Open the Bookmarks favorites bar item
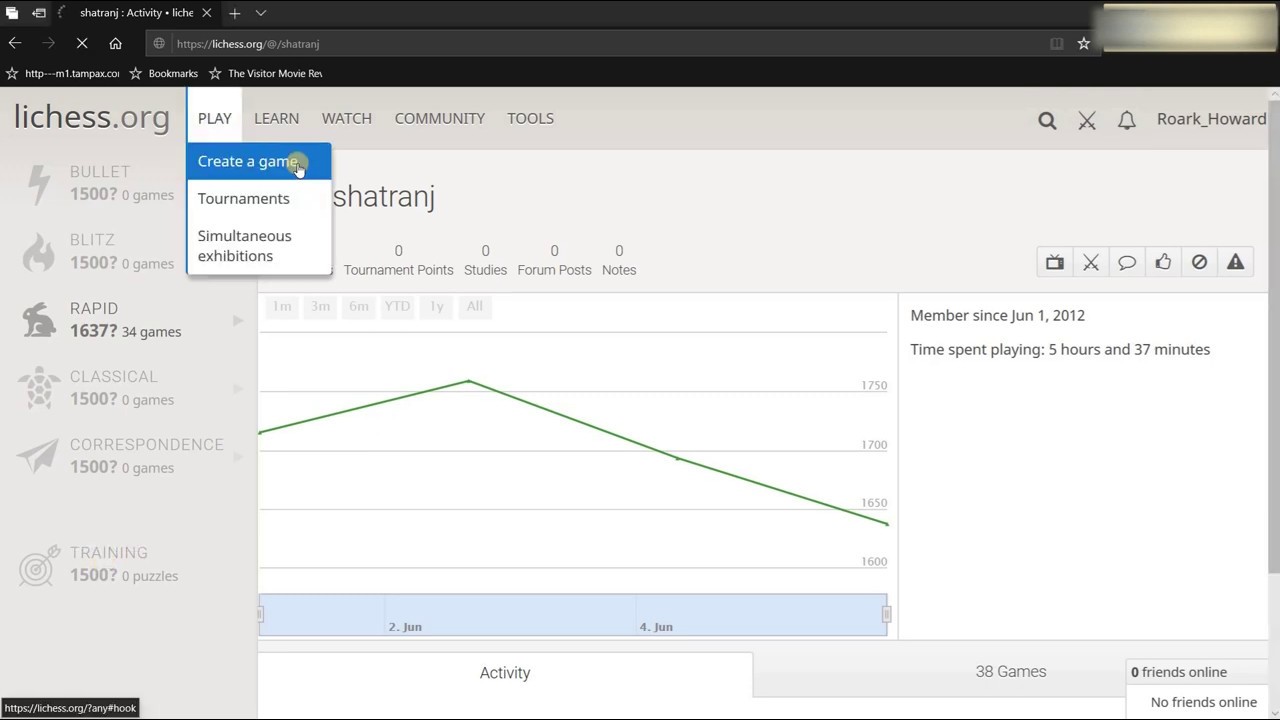Viewport: 1280px width, 720px height. tap(164, 73)
